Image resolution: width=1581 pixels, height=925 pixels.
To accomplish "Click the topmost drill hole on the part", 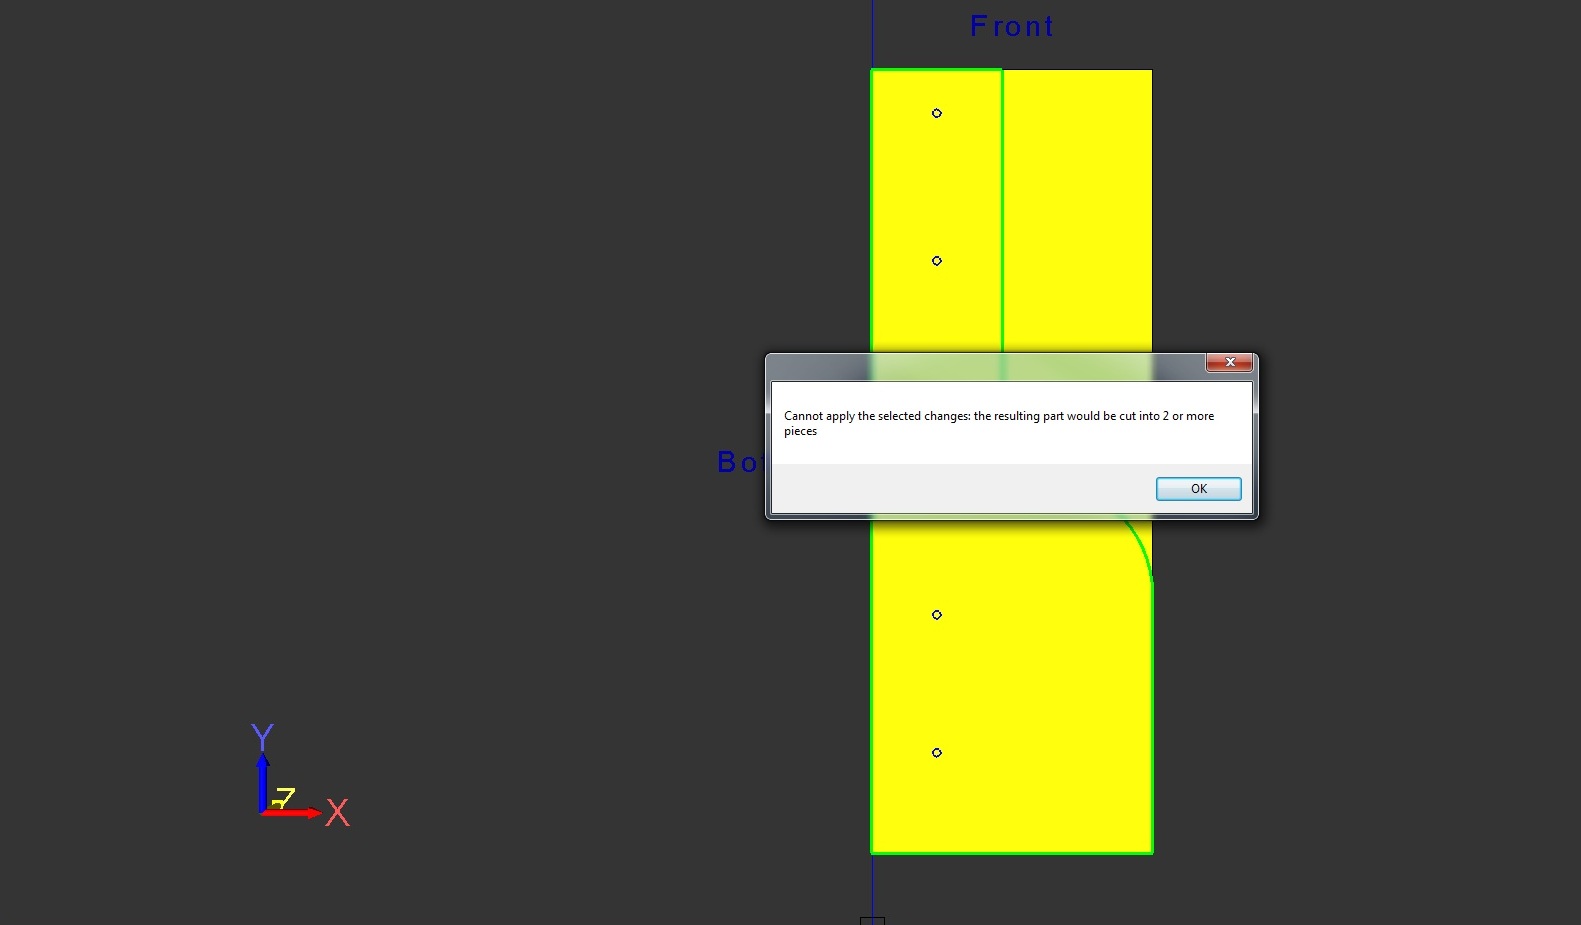I will pyautogui.click(x=937, y=113).
